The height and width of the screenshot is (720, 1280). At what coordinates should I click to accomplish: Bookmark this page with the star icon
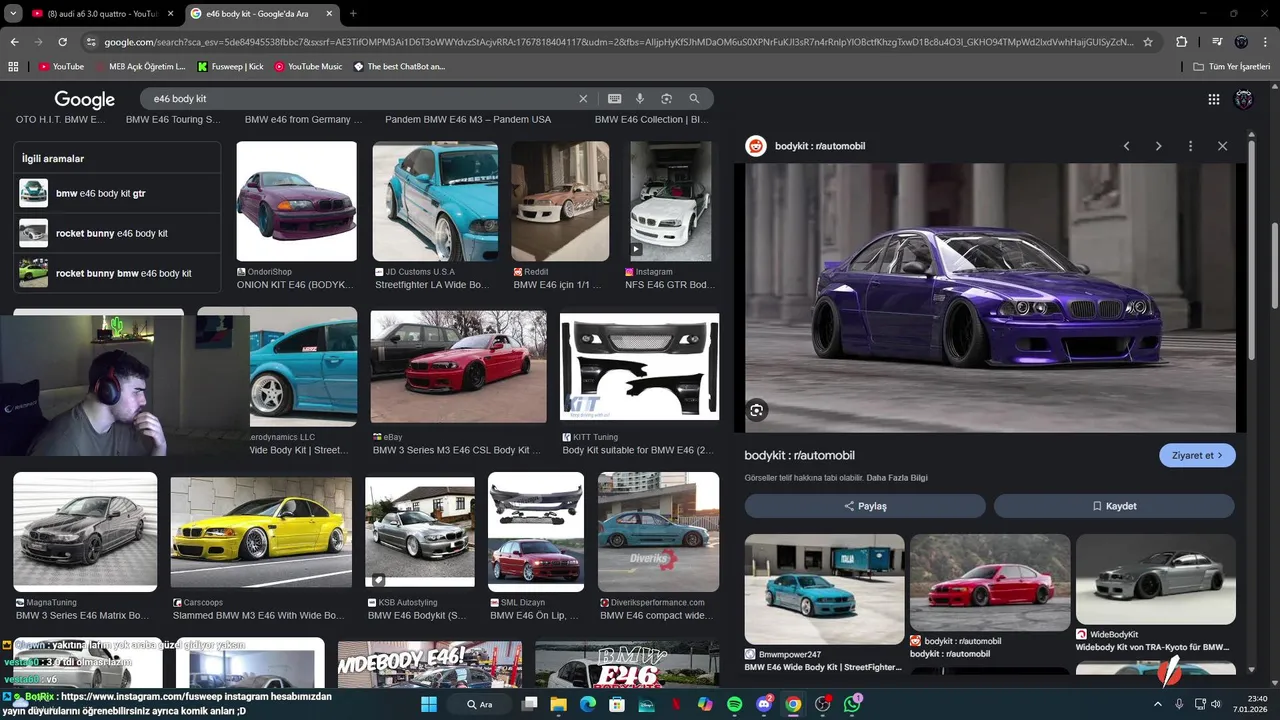(x=1148, y=42)
